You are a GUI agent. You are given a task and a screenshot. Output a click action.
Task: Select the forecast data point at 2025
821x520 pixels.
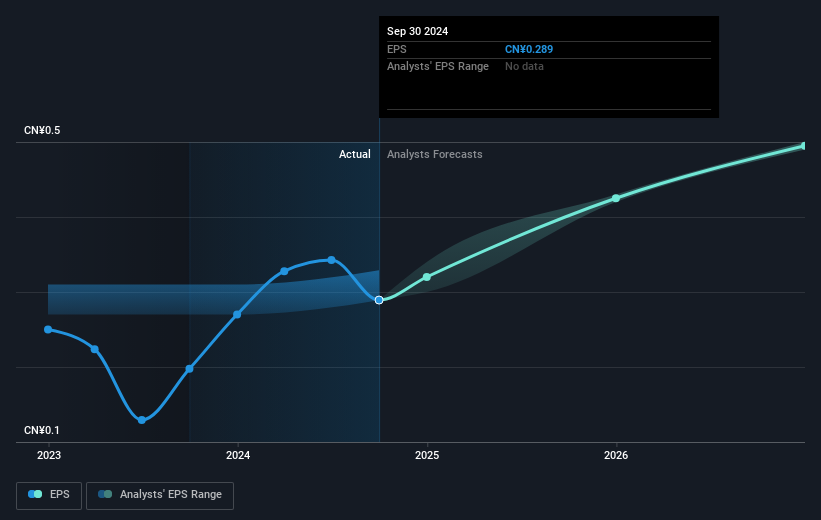point(427,277)
